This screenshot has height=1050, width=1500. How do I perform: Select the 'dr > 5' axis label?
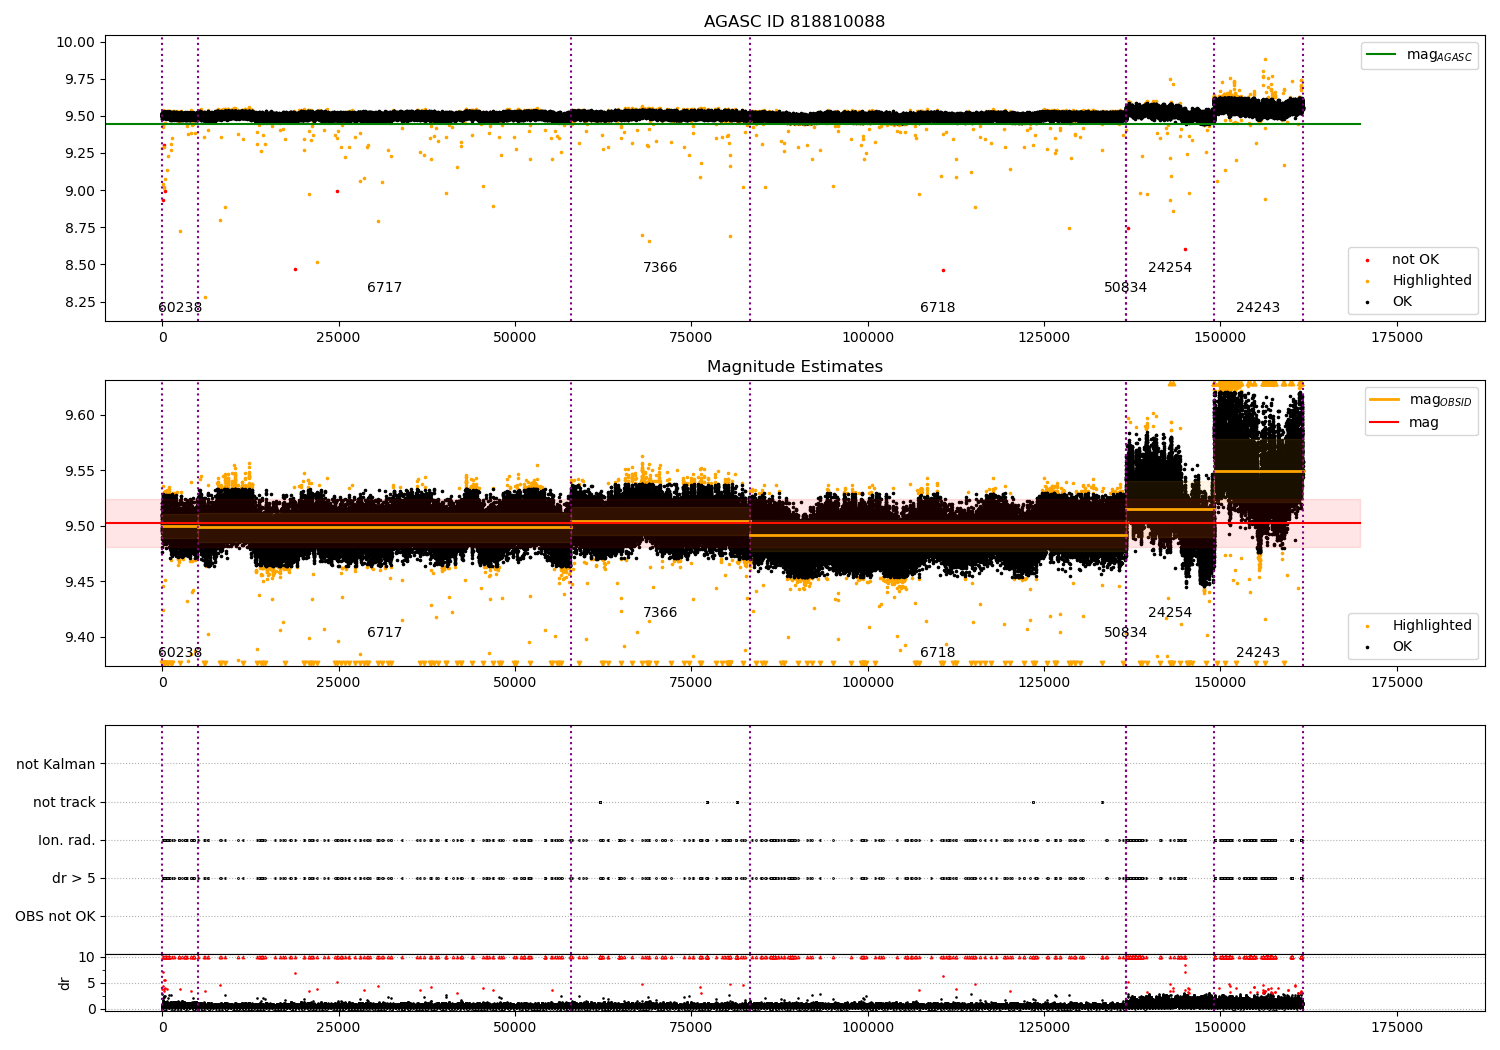coord(74,879)
